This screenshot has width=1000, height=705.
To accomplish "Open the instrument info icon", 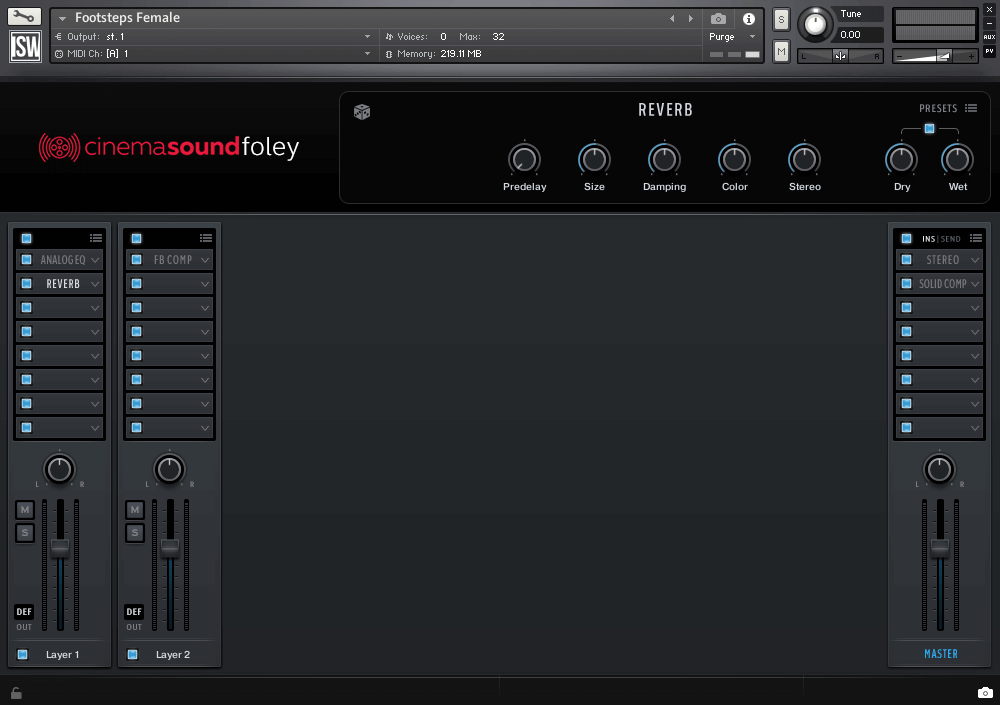I will [749, 19].
